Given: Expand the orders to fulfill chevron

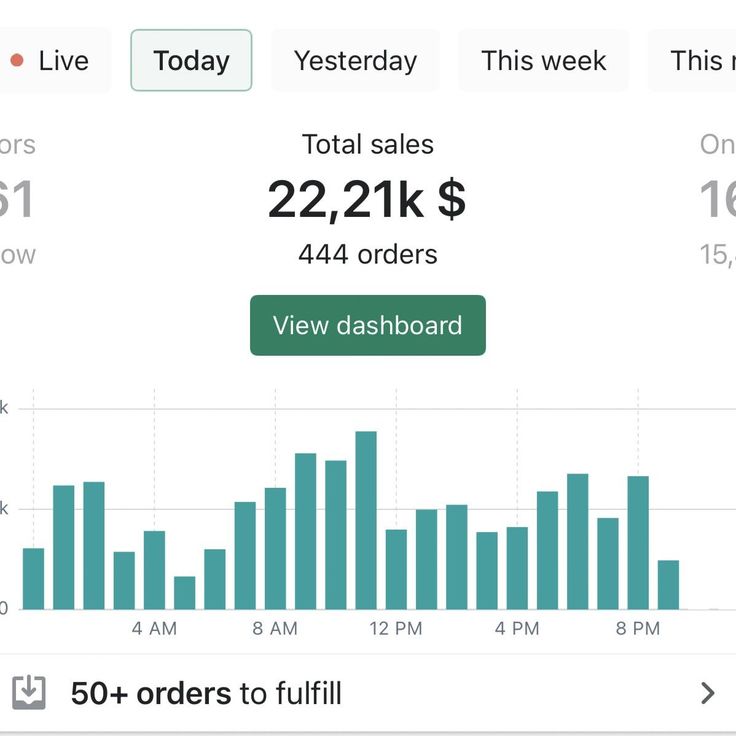Looking at the screenshot, I should (707, 693).
